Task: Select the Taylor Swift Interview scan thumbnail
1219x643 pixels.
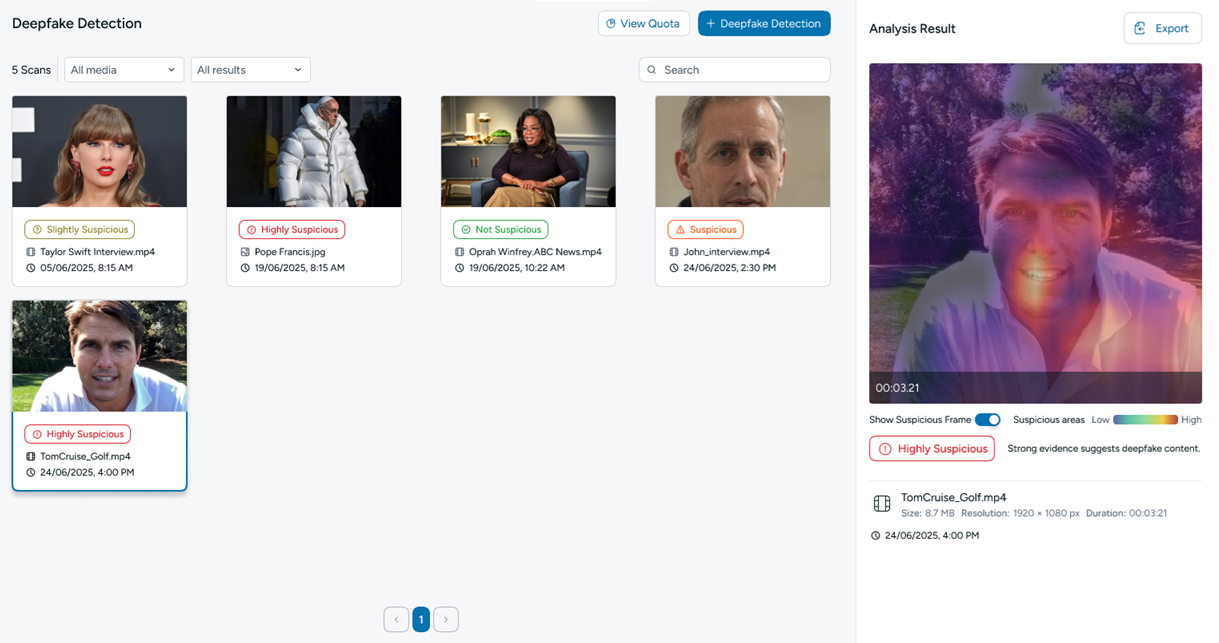Action: click(x=99, y=151)
